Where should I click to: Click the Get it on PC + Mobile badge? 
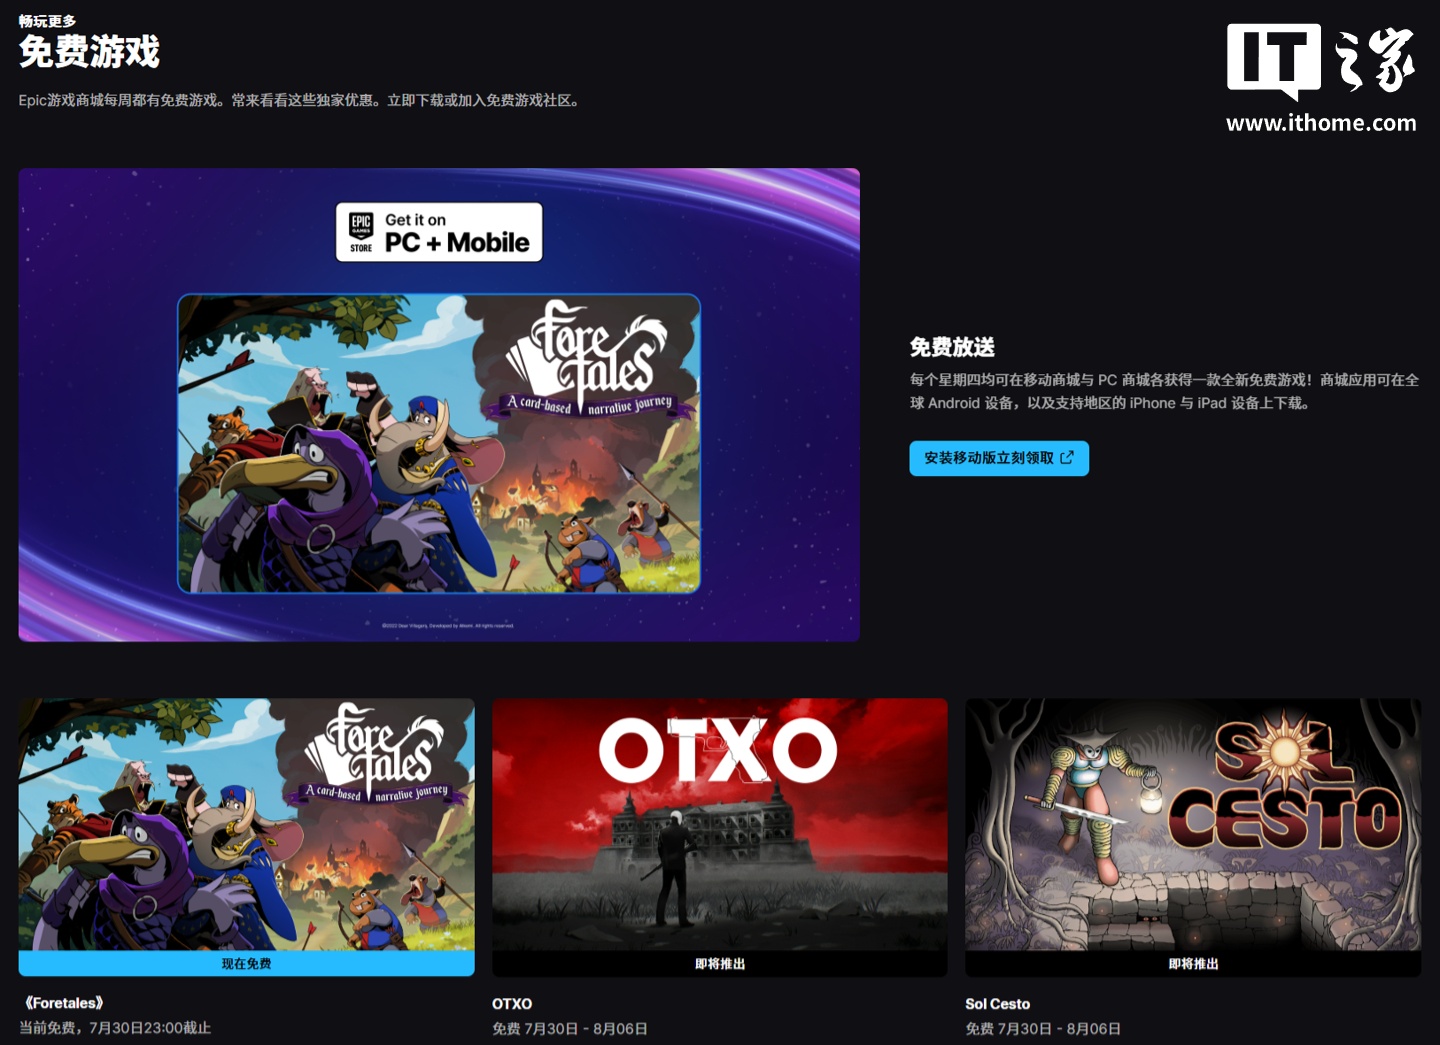439,232
